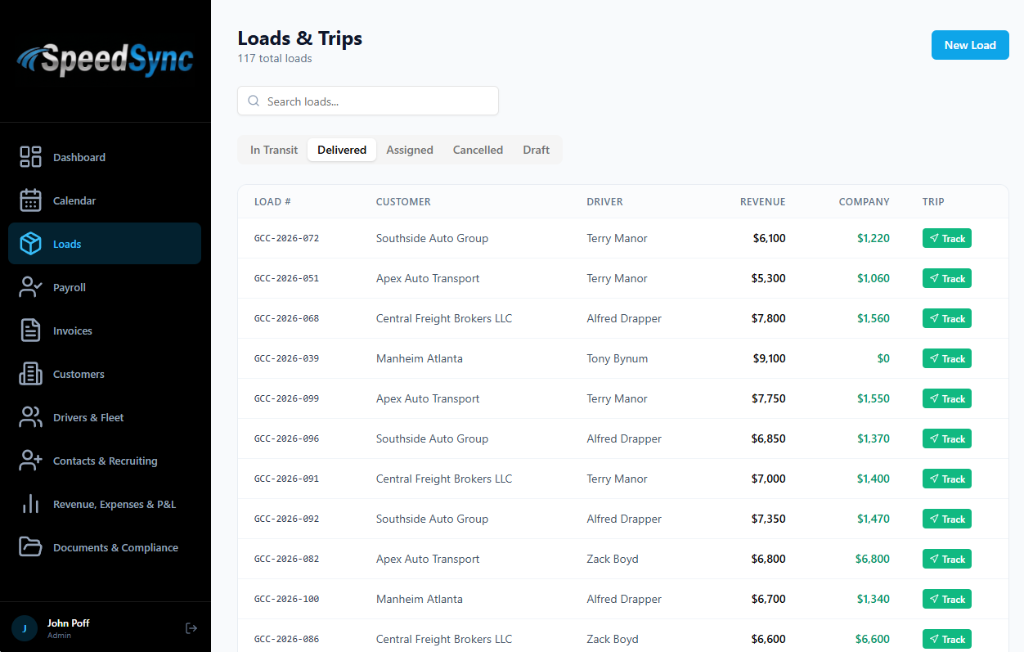1024x652 pixels.
Task: Click customer Southside Auto Group in row GCC-2026-096
Action: point(432,439)
